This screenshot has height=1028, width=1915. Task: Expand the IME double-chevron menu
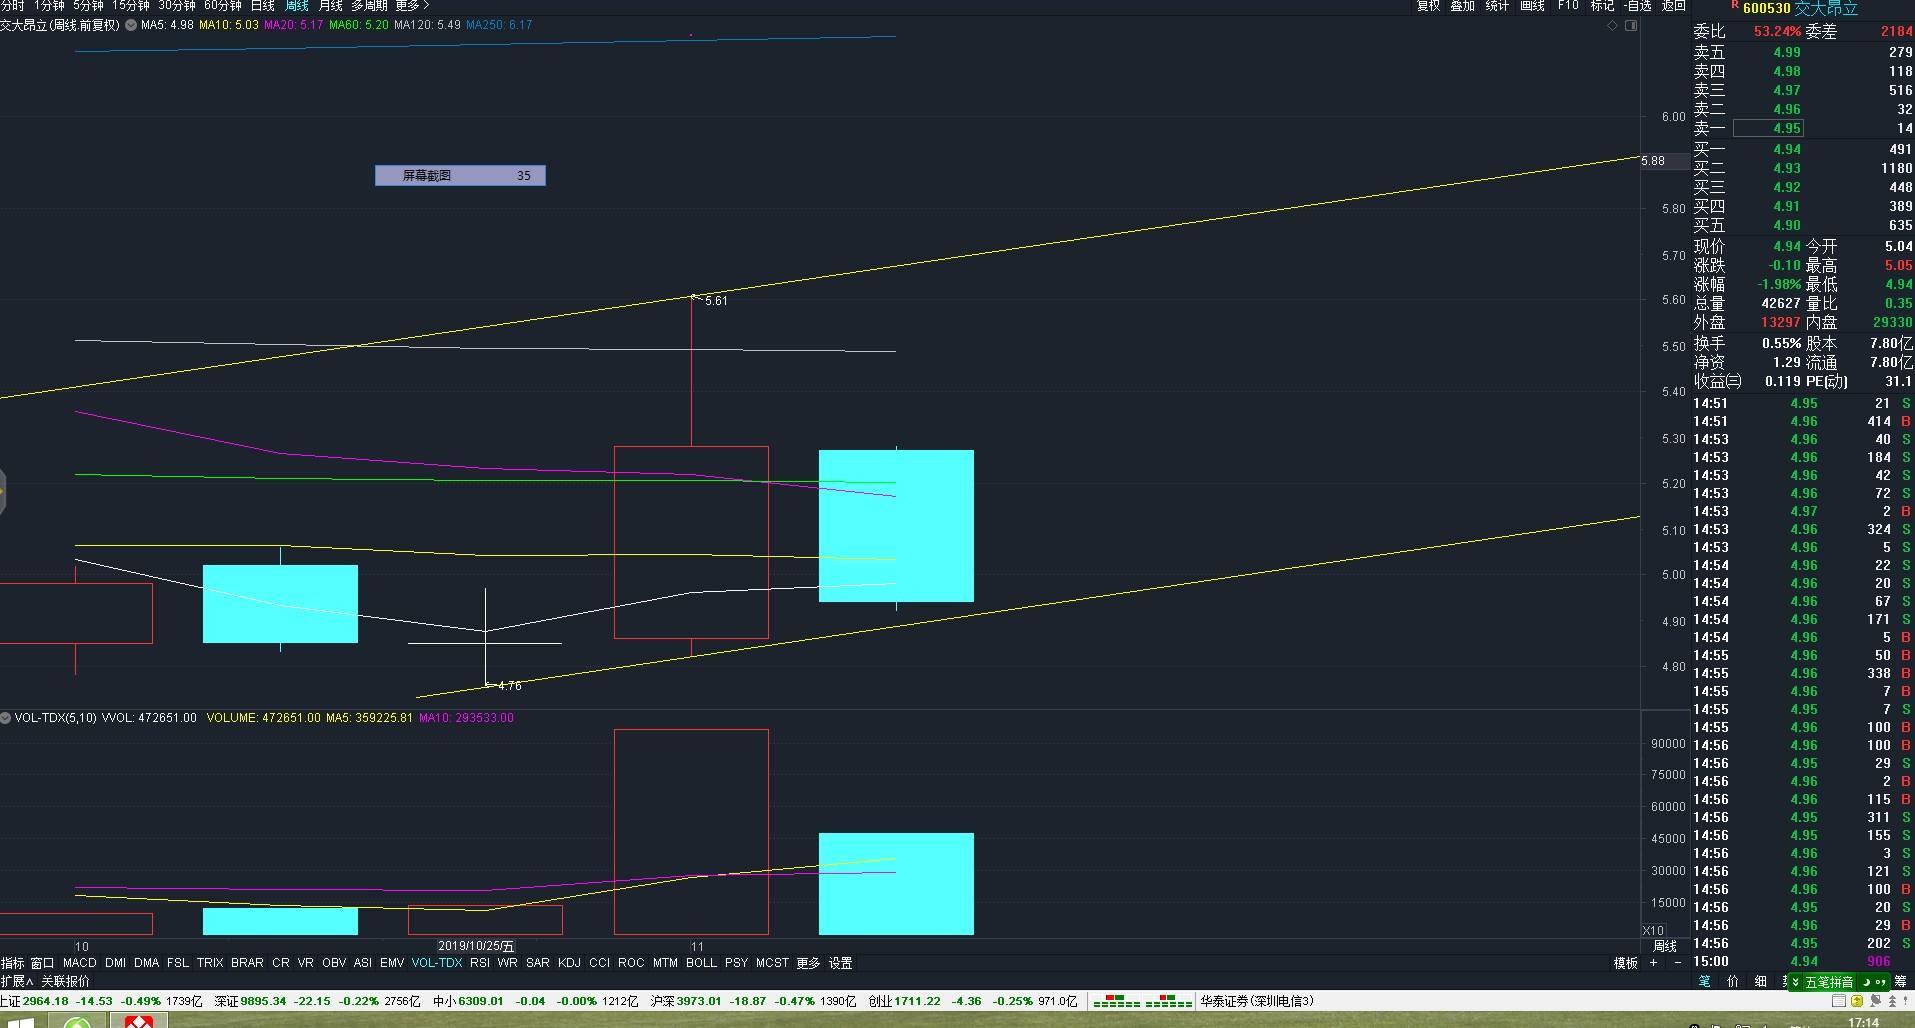1796,982
